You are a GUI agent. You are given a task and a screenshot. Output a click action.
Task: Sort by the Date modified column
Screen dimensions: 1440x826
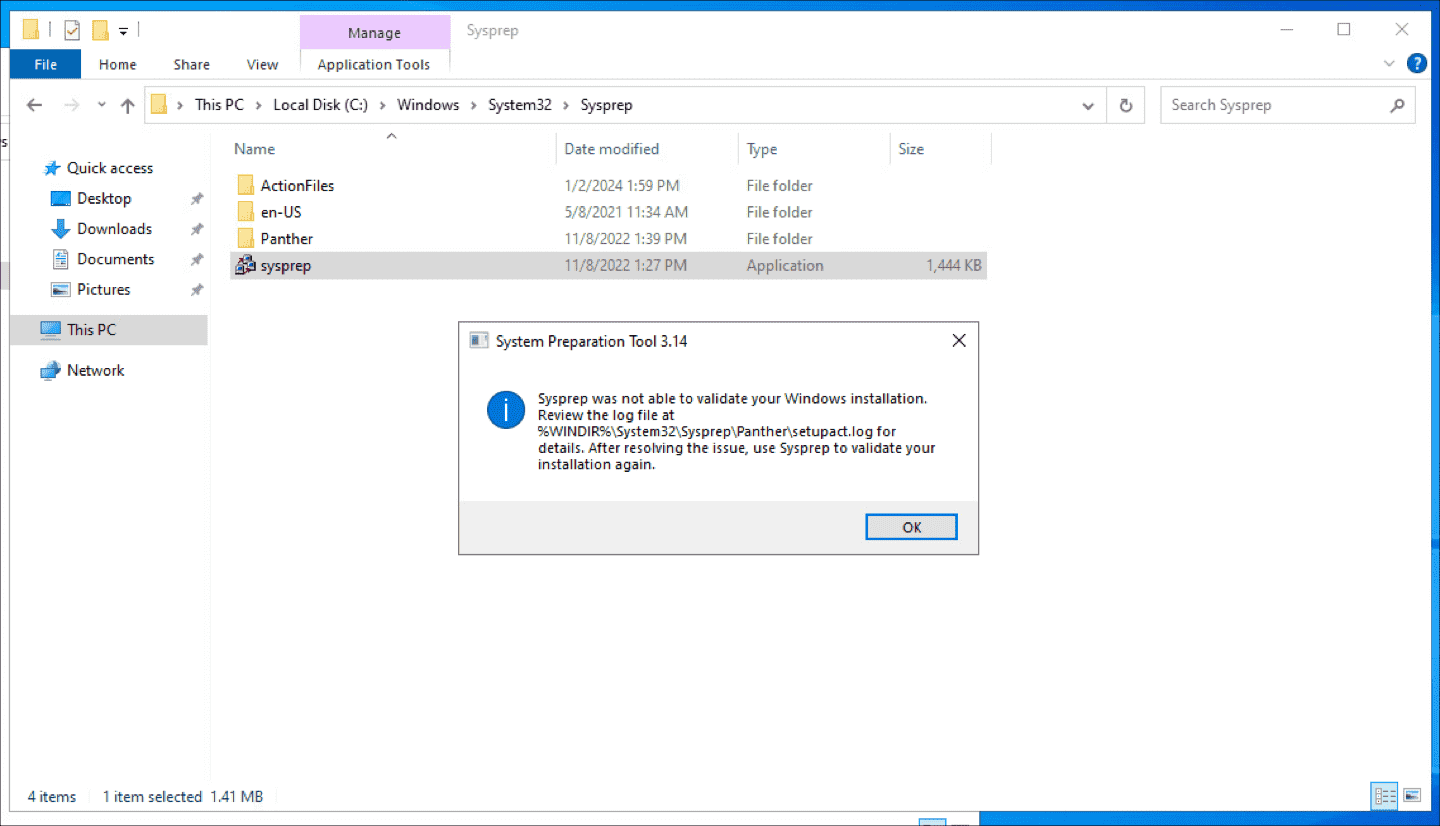click(x=647, y=149)
